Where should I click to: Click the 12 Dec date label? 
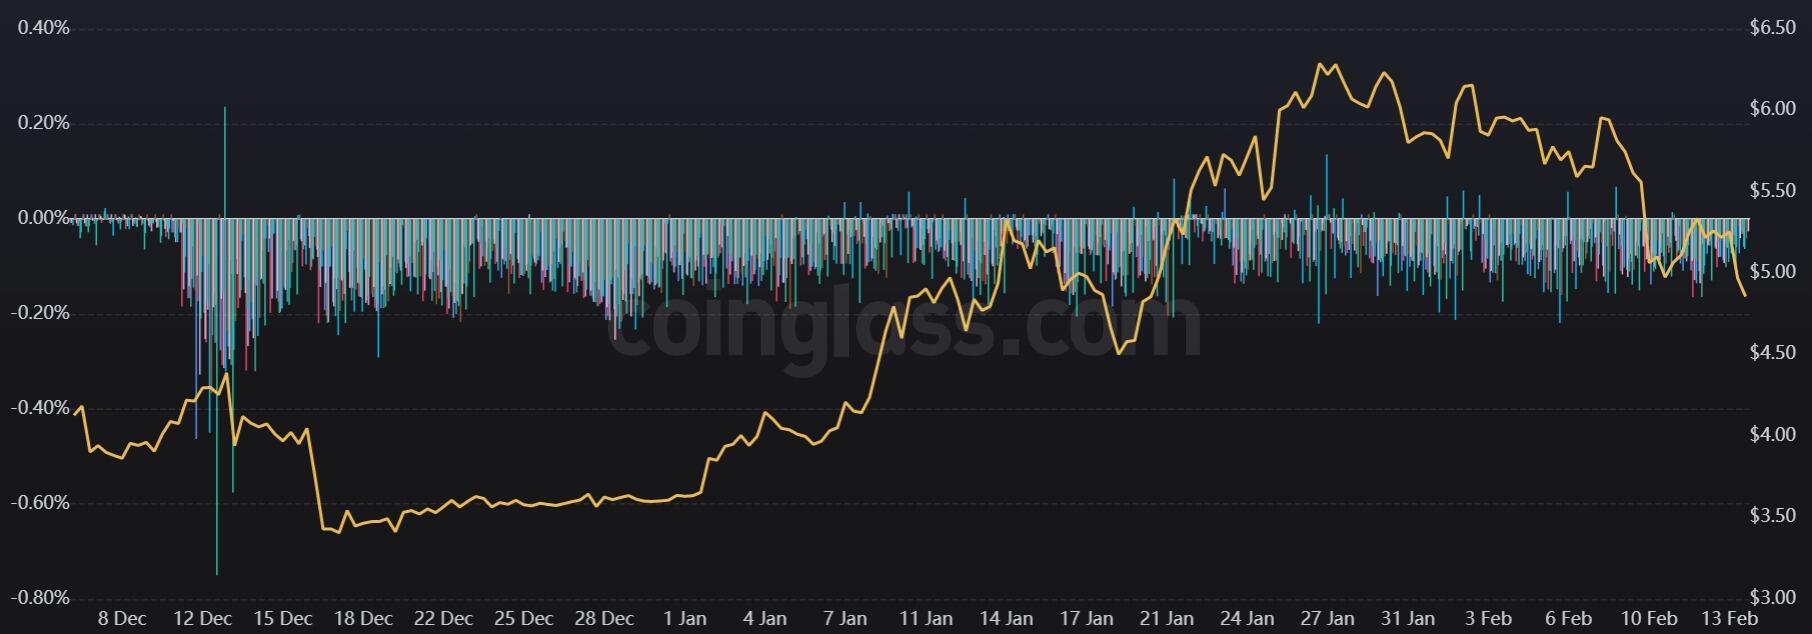coord(203,618)
